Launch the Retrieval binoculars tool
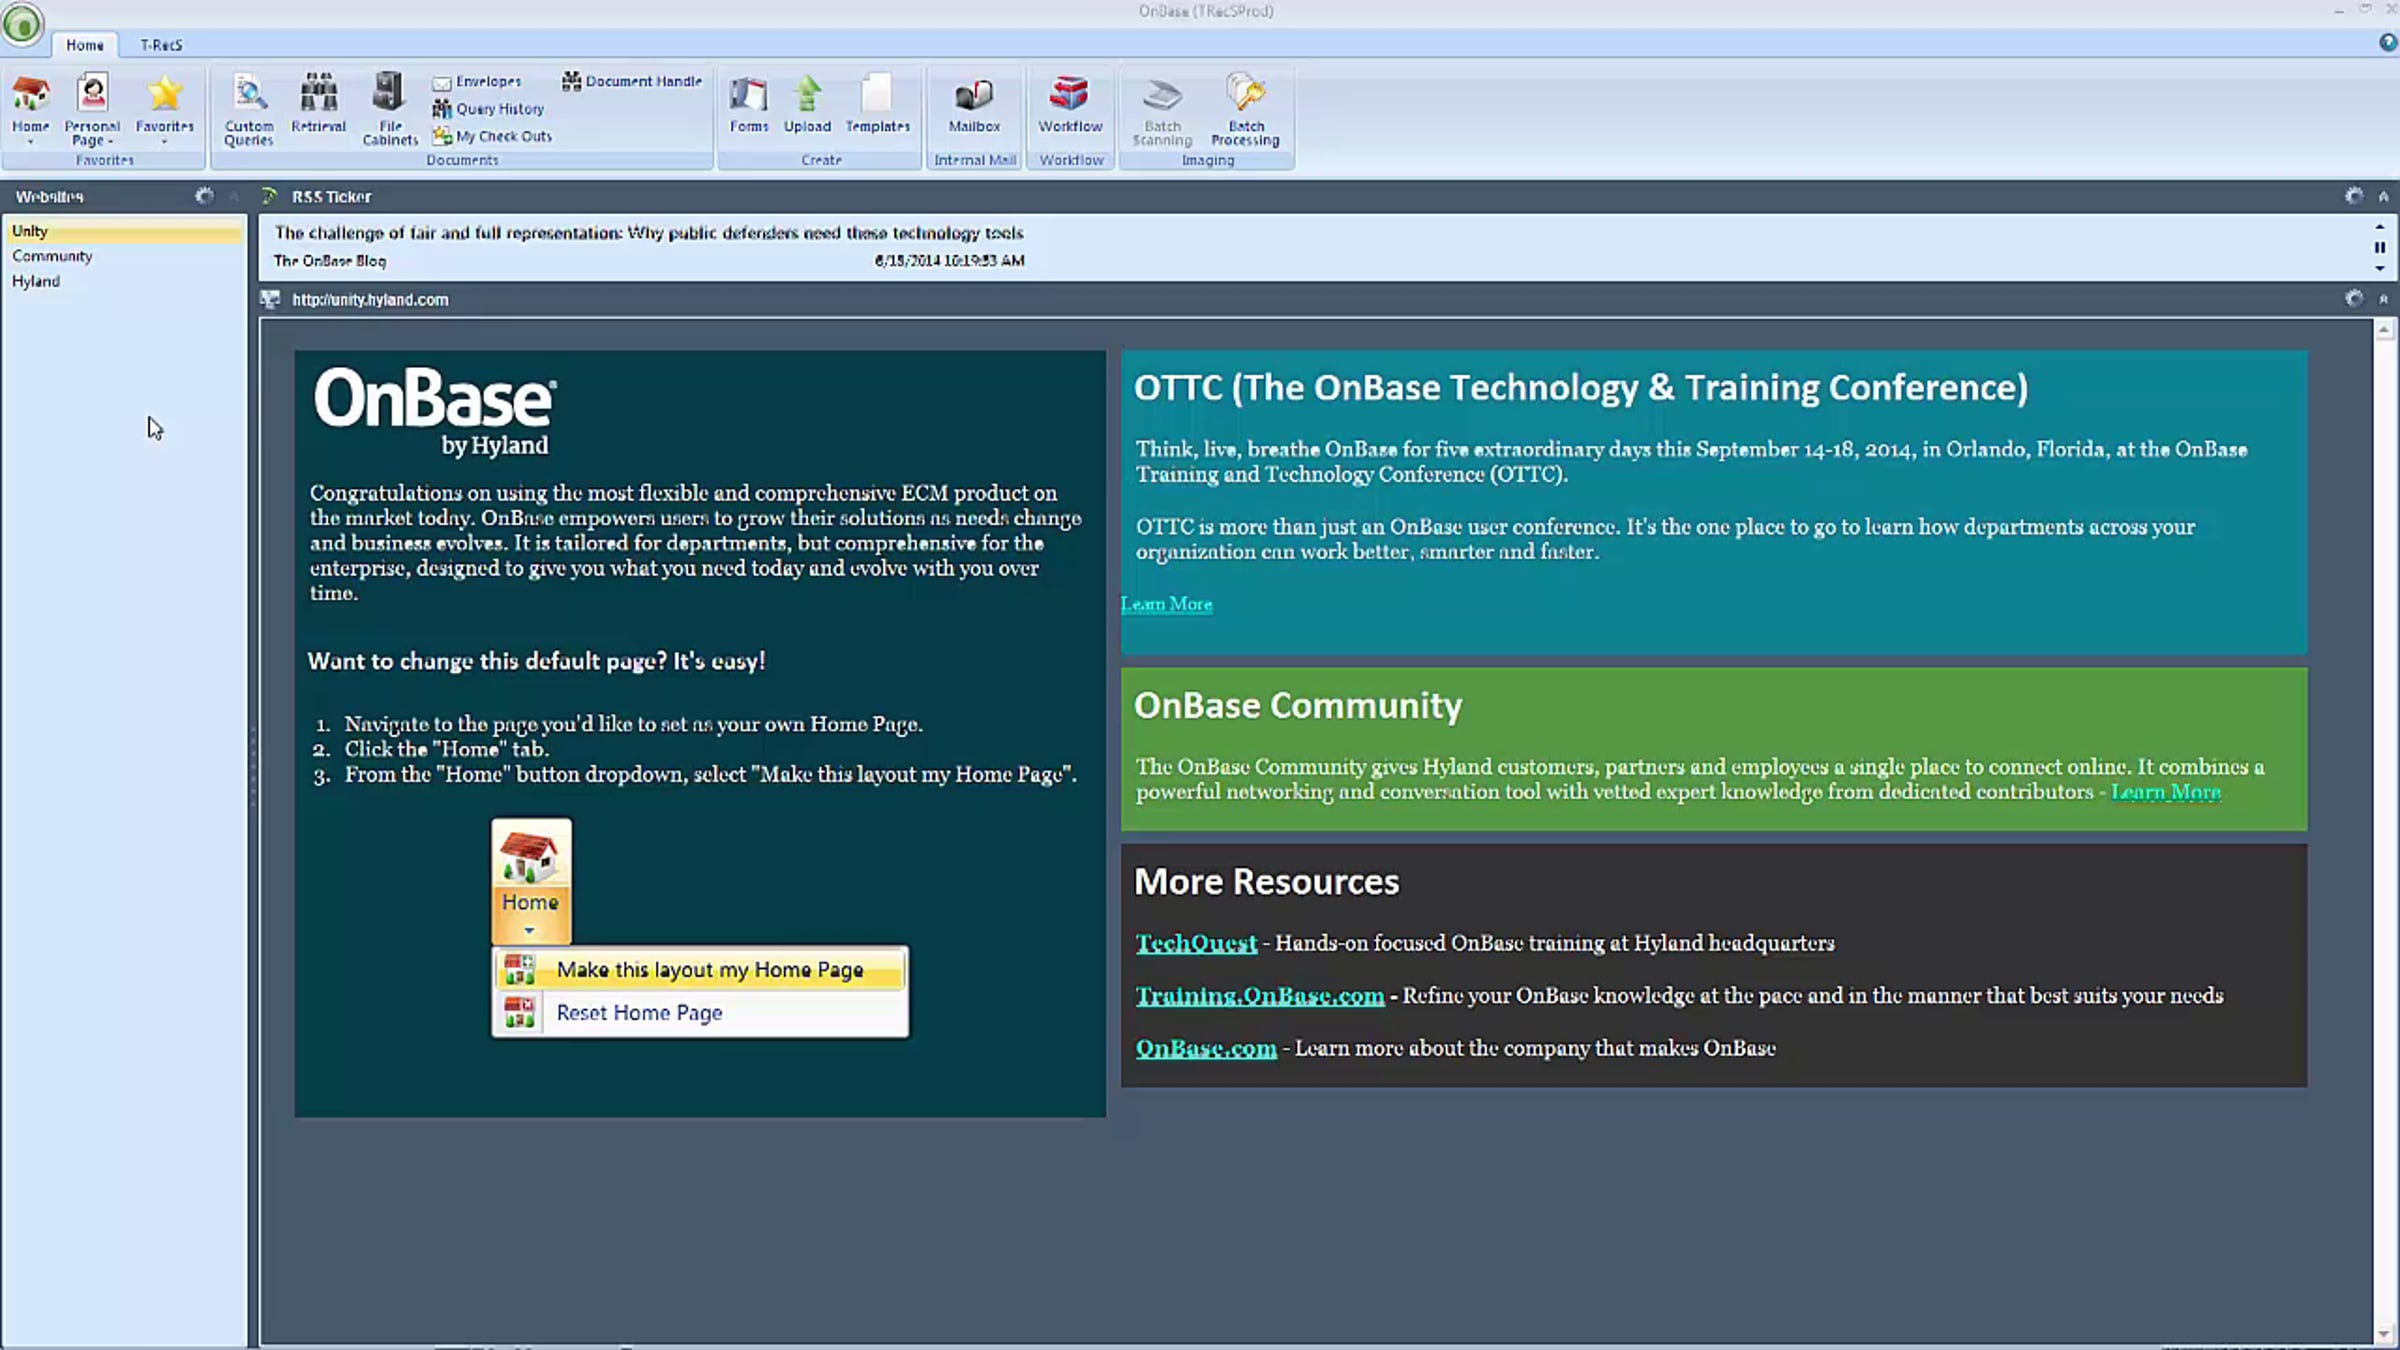This screenshot has width=2400, height=1350. (318, 103)
